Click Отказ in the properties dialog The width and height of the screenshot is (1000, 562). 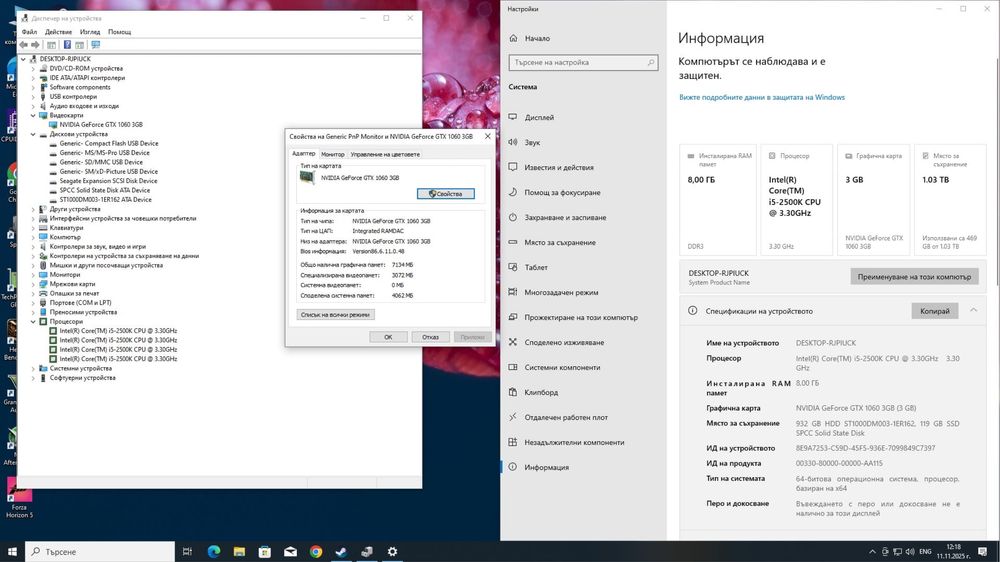coord(430,337)
